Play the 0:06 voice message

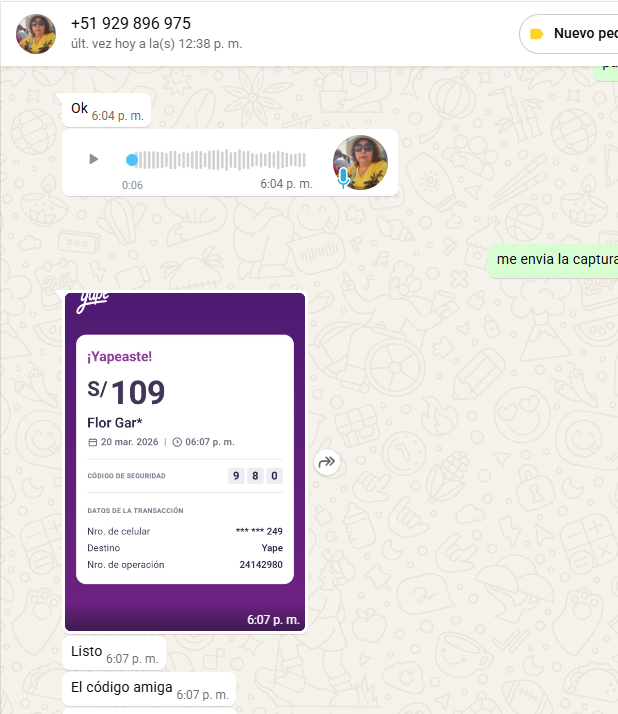pyautogui.click(x=93, y=159)
